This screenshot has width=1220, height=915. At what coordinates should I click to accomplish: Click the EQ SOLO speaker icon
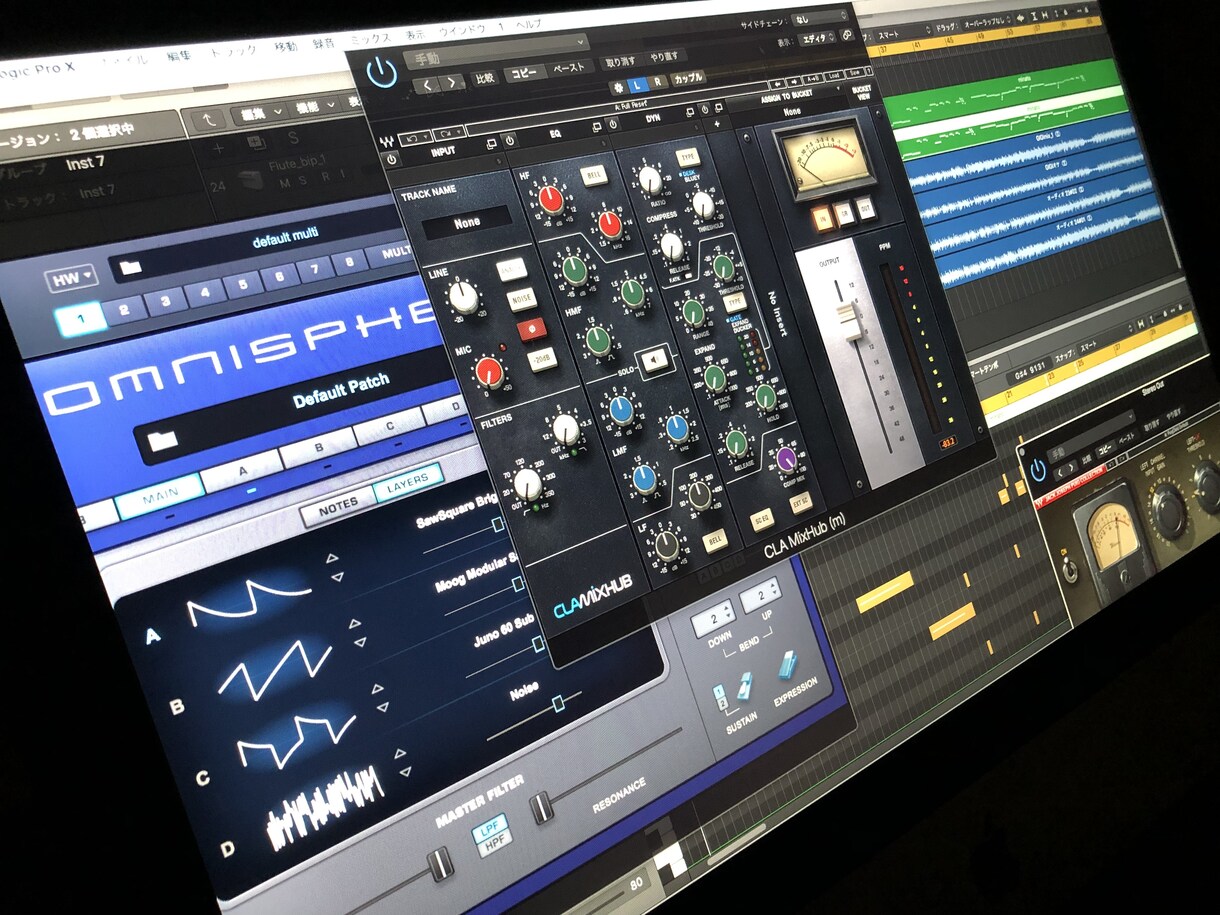[655, 360]
